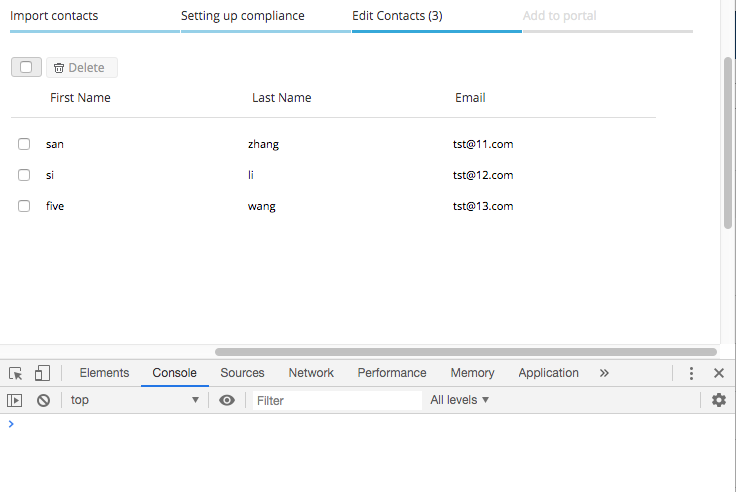736x492 pixels.
Task: Toggle the device toolbar icon
Action: pyautogui.click(x=42, y=373)
